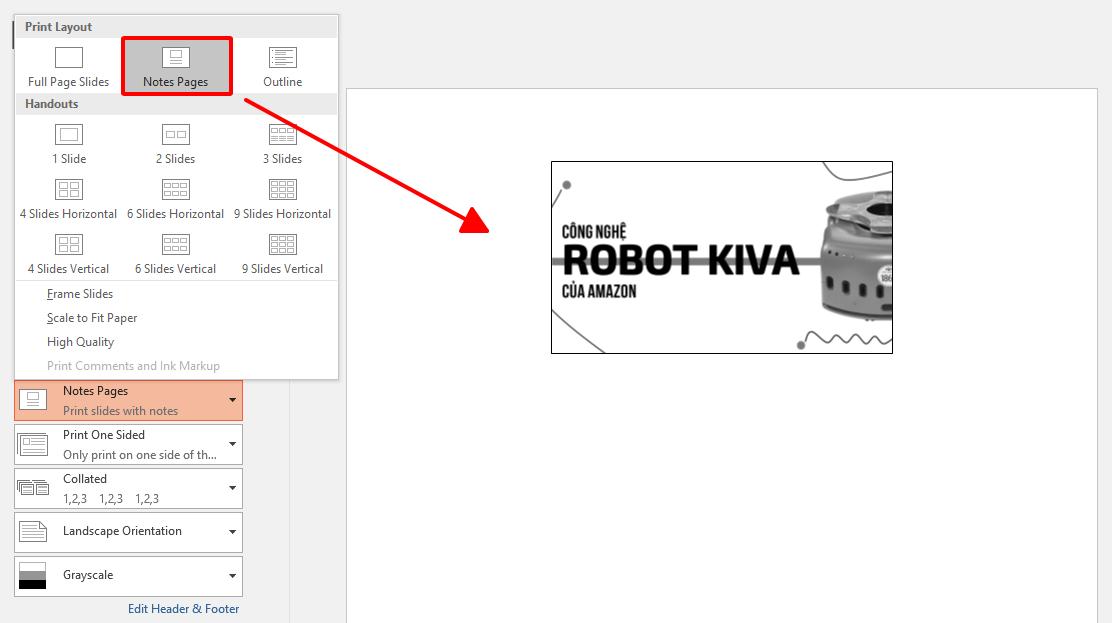Screen dimensions: 1112x623
Task: Click the Print One Sided page icon
Action: click(33, 445)
